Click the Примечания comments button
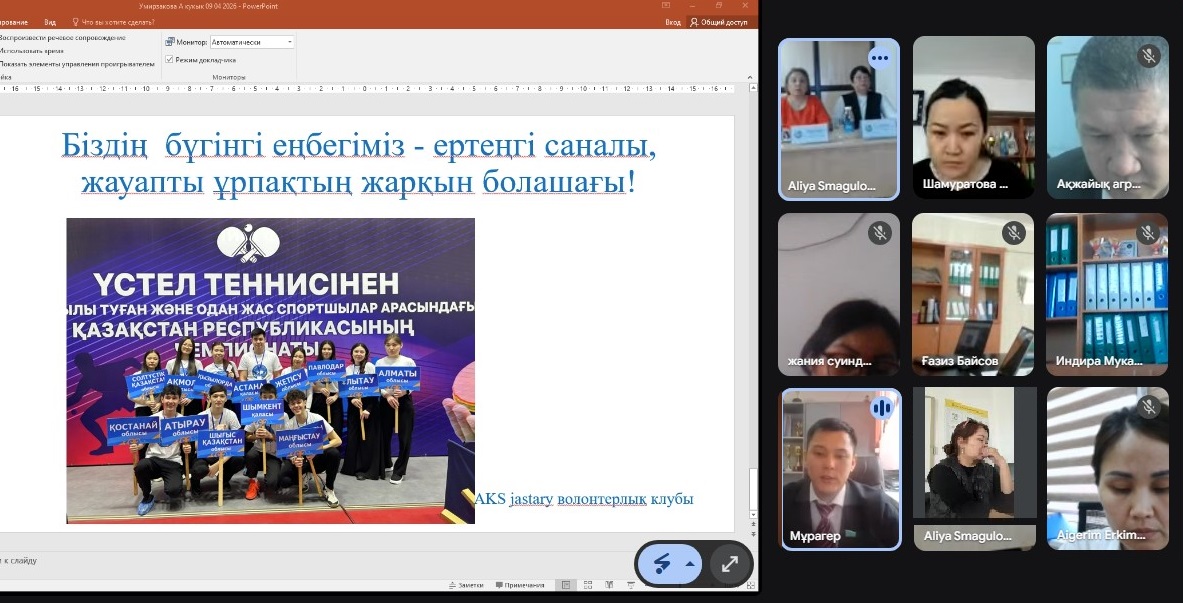 coord(520,585)
